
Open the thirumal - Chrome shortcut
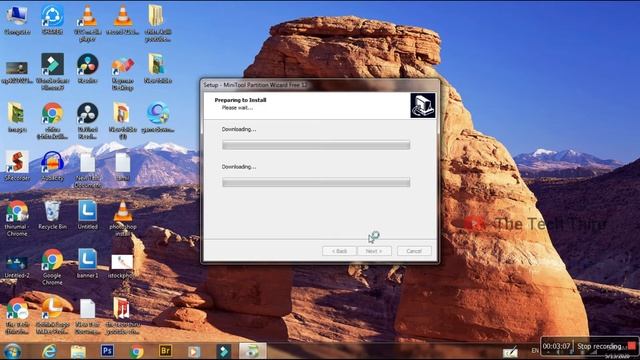tap(17, 218)
